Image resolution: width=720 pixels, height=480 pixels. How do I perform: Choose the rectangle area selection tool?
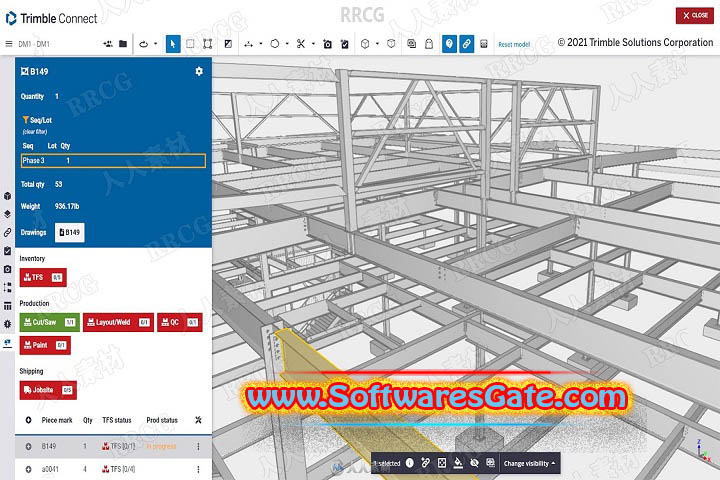(x=190, y=44)
